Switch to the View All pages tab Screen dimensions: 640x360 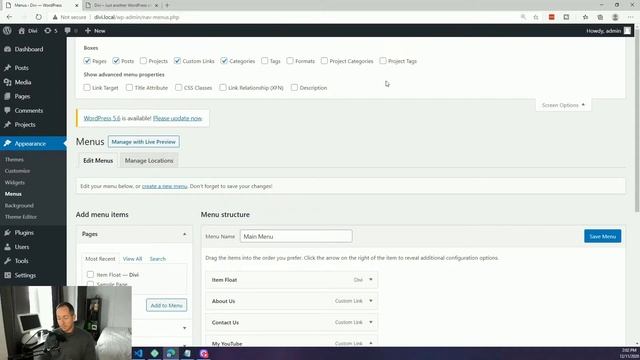[132, 259]
